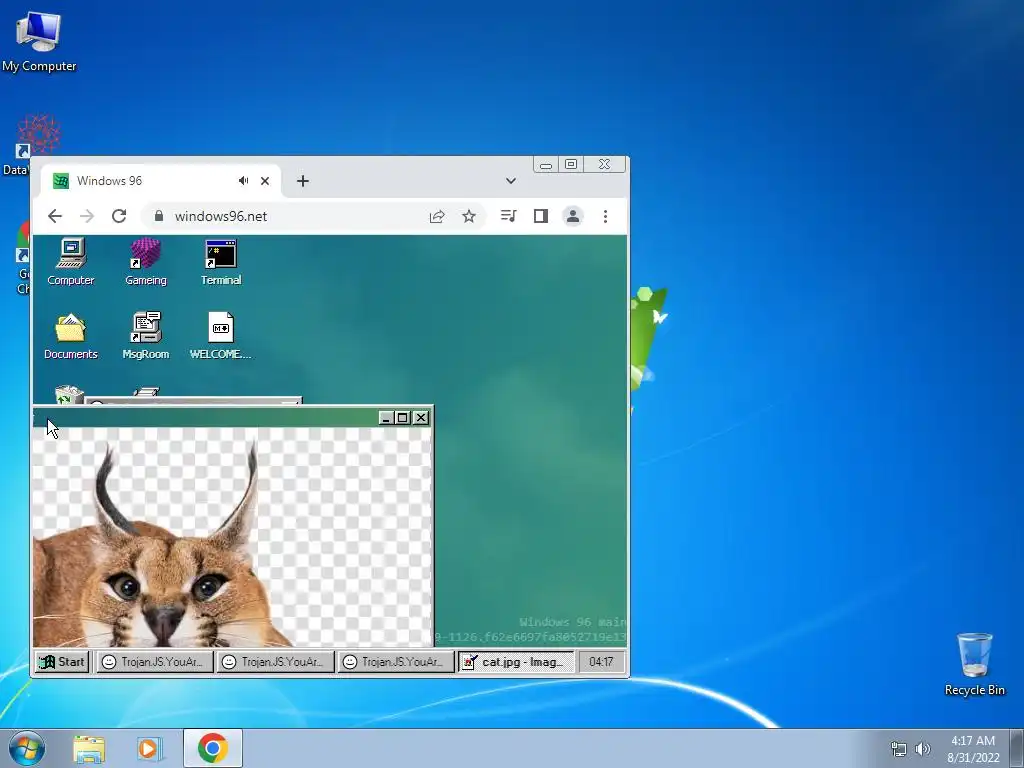Expand the tab search chevron
The height and width of the screenshot is (768, 1024).
[x=511, y=181]
